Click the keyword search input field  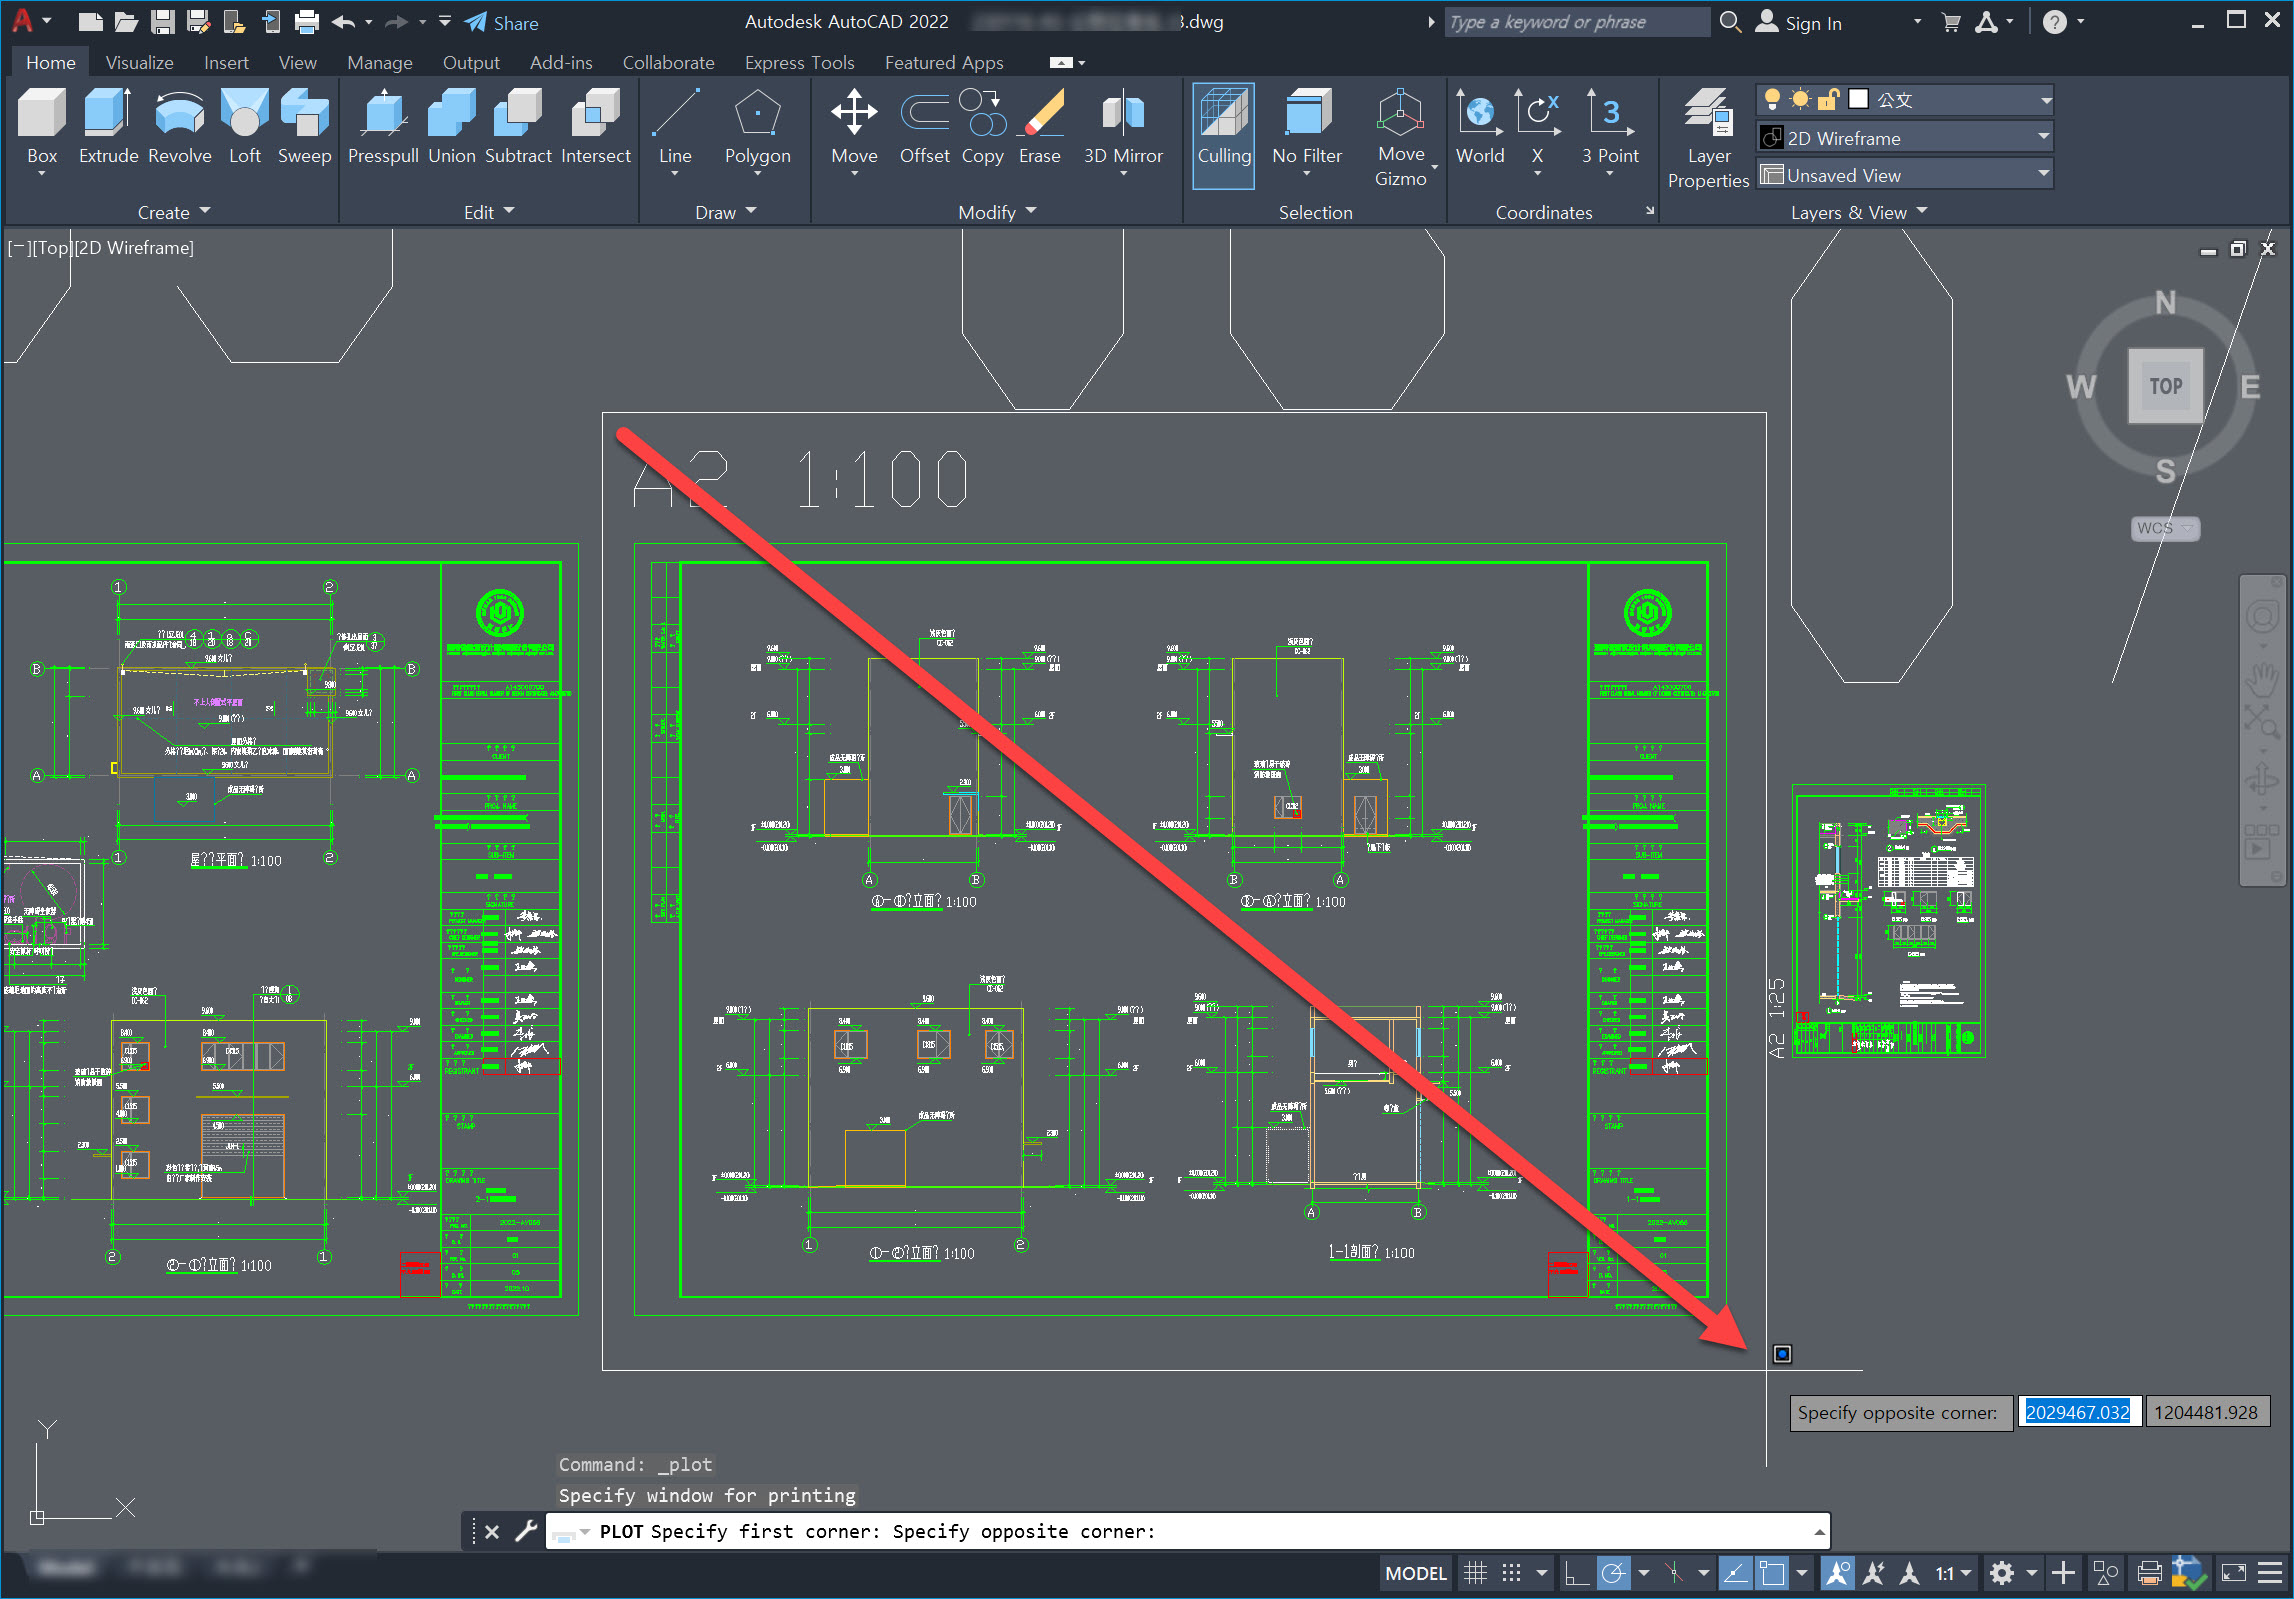click(1575, 22)
